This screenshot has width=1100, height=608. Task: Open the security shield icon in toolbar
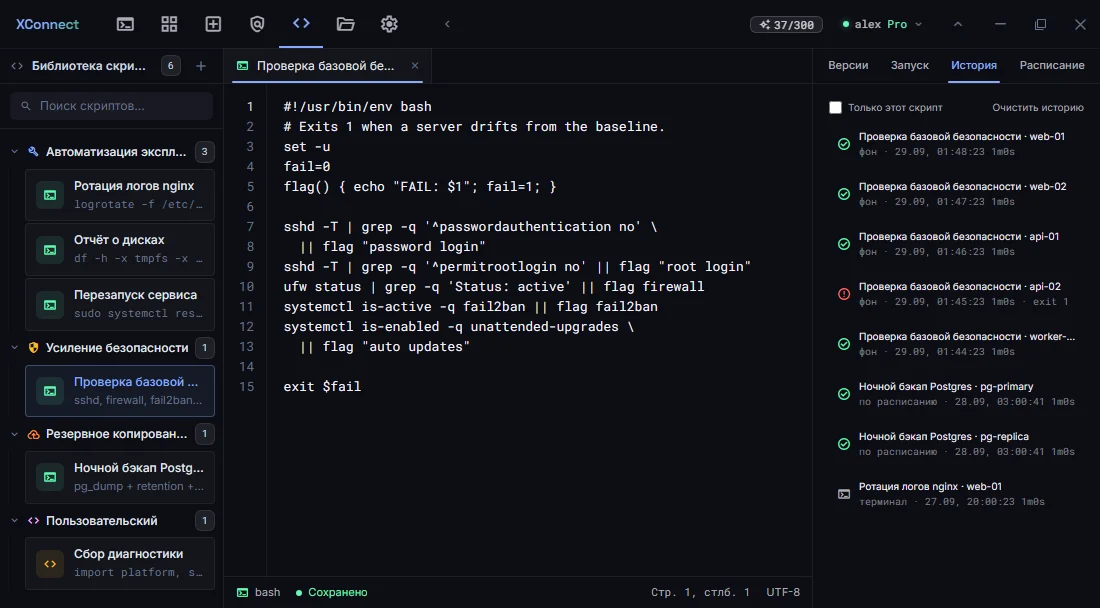[x=257, y=25]
